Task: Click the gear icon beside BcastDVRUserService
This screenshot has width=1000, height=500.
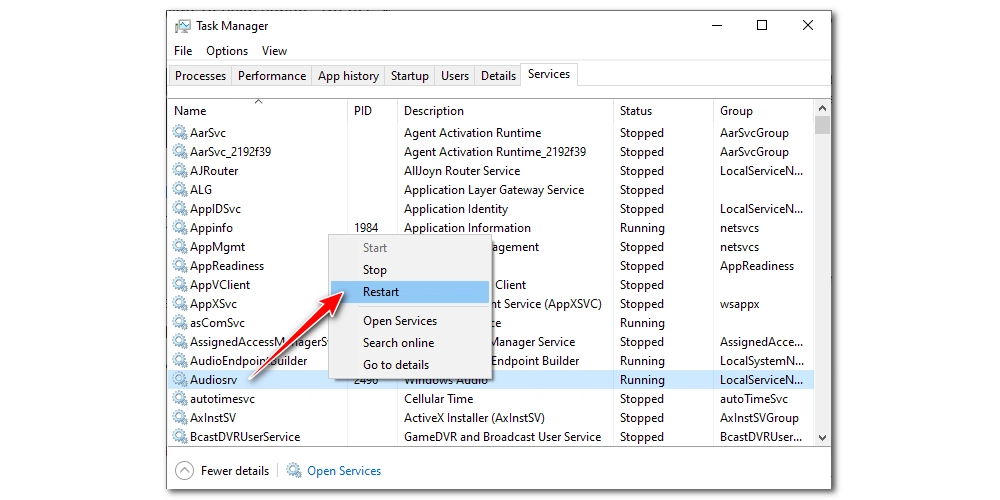Action: pos(180,437)
